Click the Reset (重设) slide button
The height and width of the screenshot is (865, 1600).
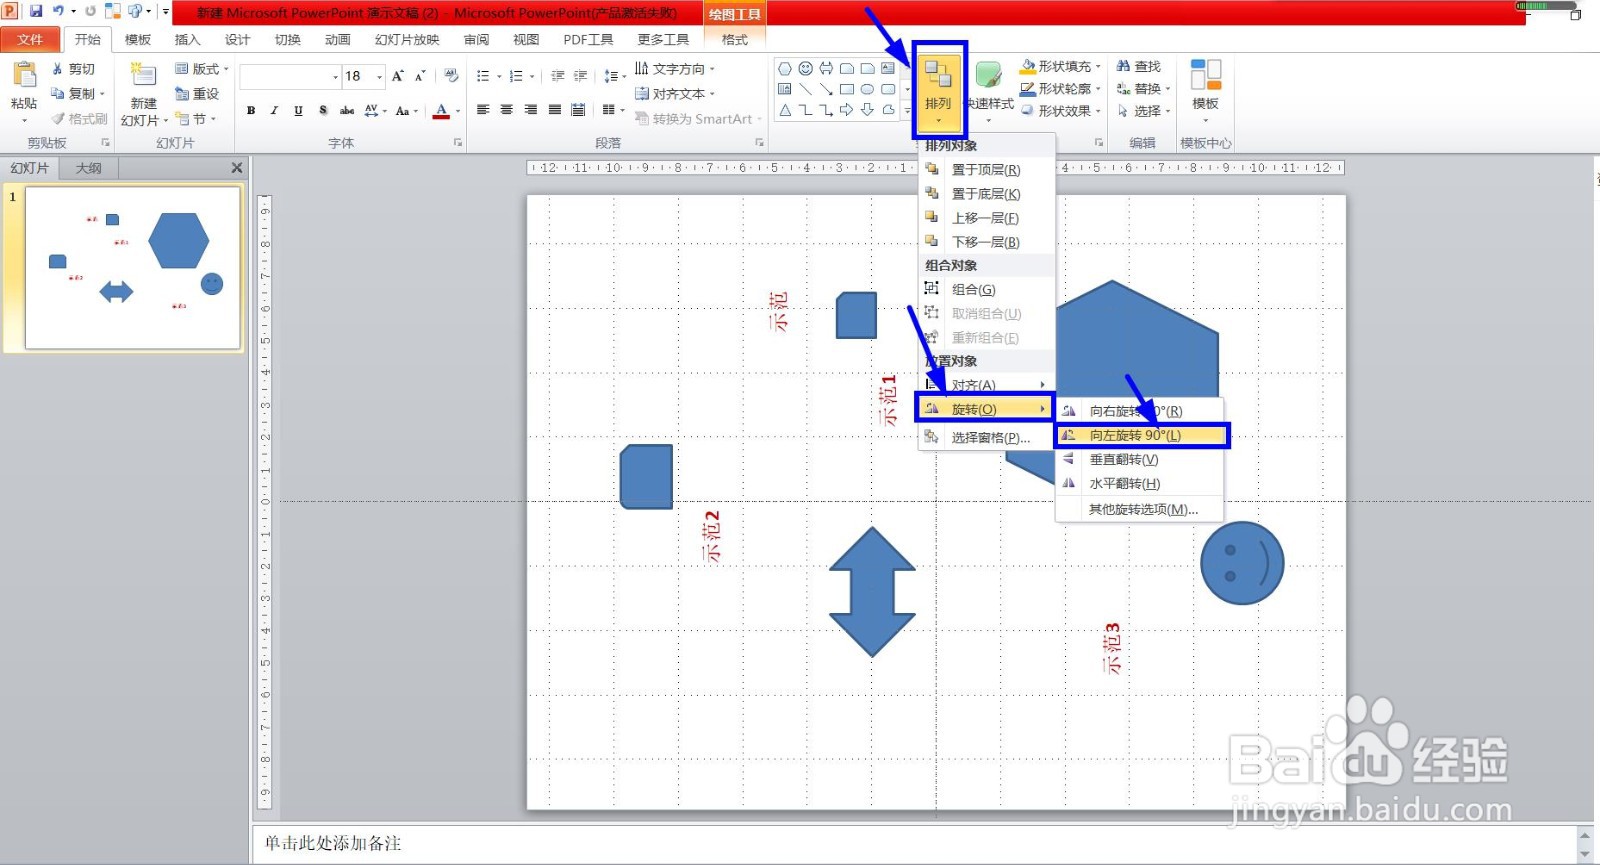(197, 94)
